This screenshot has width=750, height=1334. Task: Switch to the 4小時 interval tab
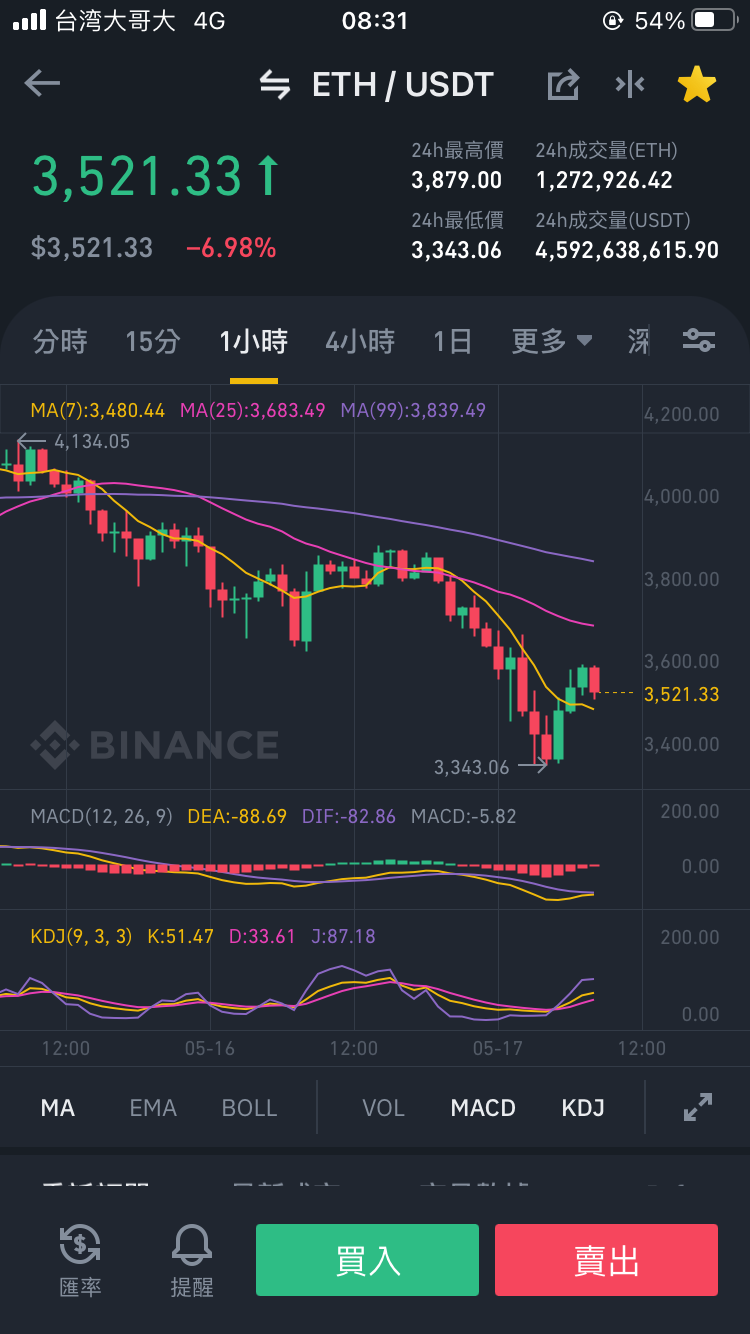tap(360, 342)
